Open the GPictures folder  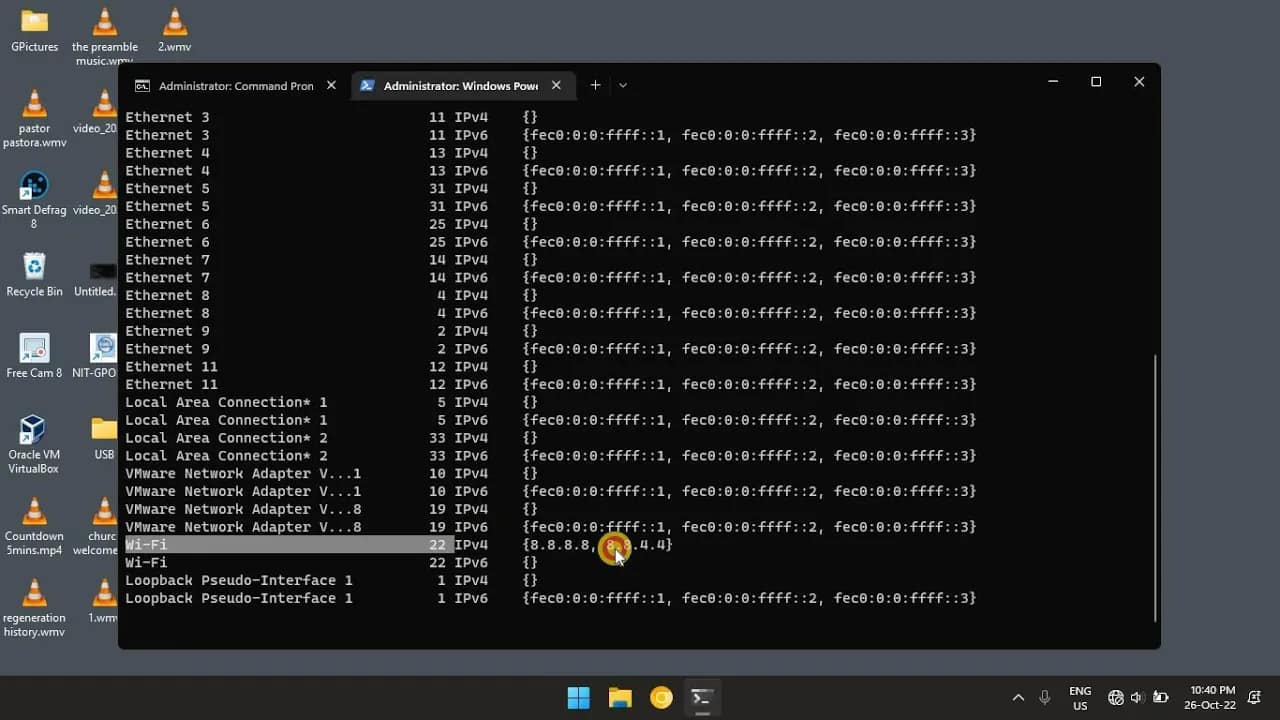coord(33,20)
